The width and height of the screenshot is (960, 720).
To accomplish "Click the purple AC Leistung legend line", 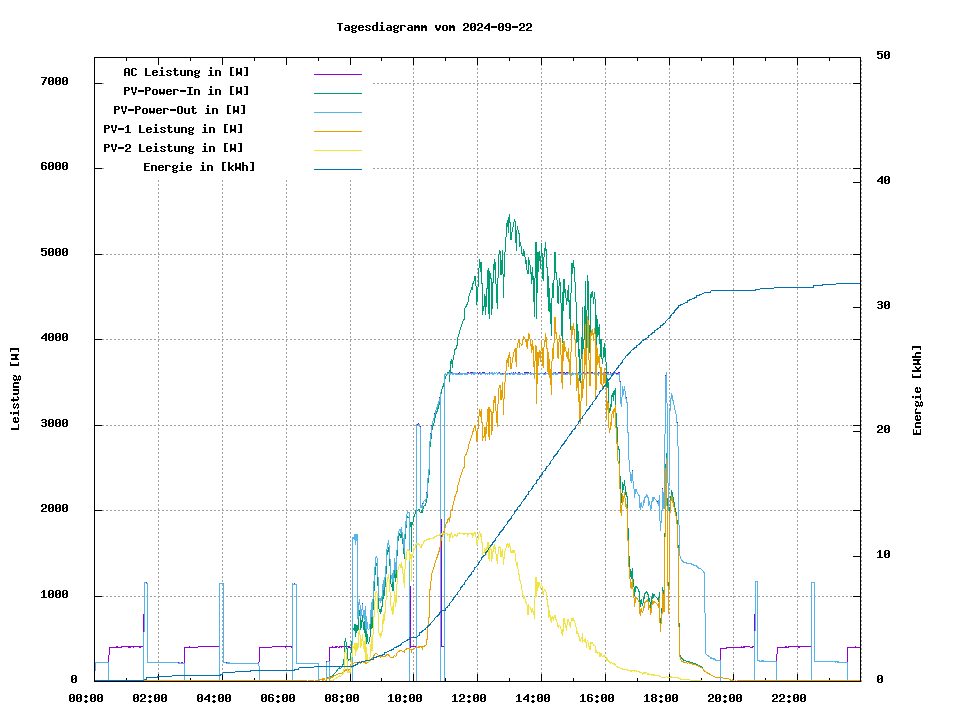I will (x=337, y=74).
